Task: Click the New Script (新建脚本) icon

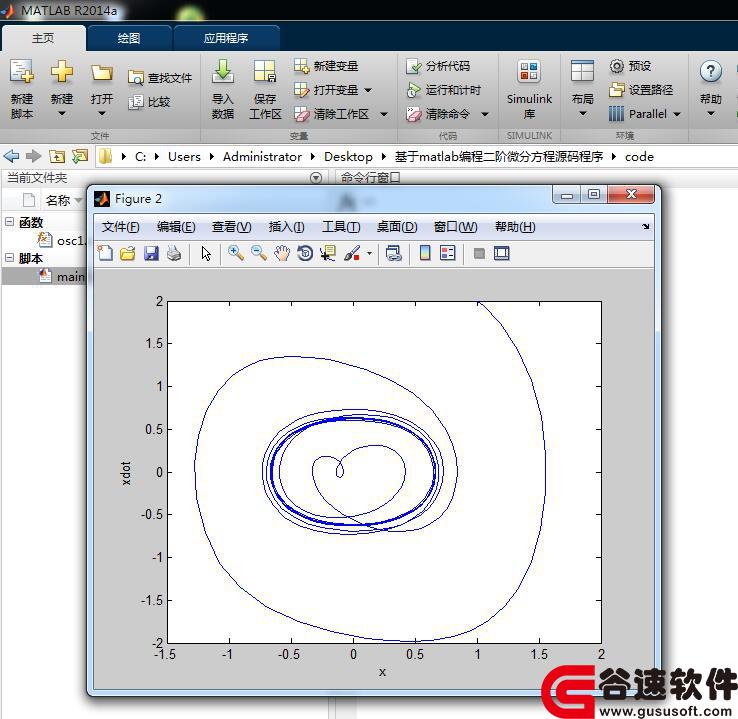Action: point(22,72)
